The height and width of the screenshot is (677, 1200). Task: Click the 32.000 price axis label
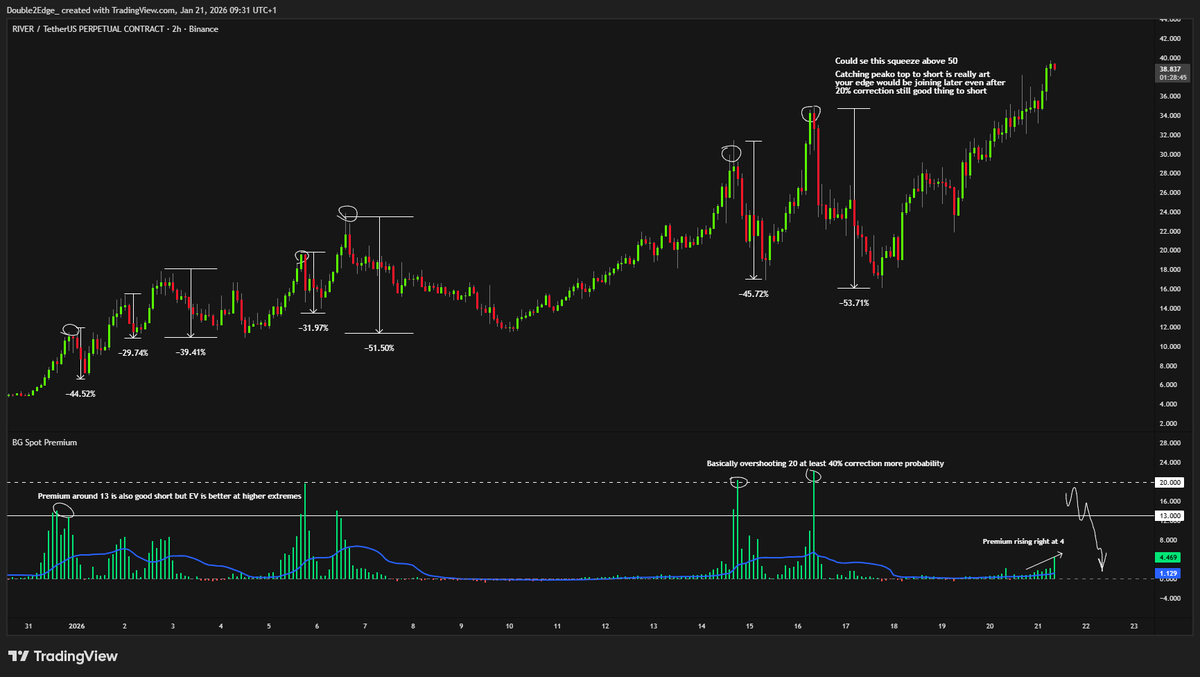1170,135
